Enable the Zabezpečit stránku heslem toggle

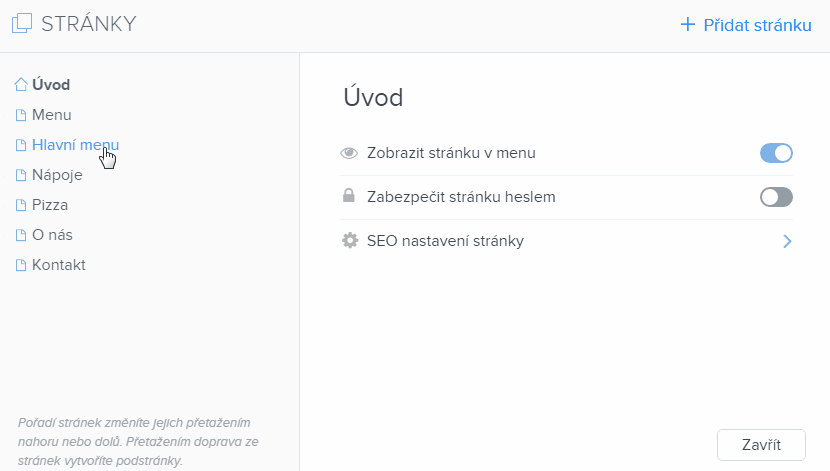(x=776, y=197)
